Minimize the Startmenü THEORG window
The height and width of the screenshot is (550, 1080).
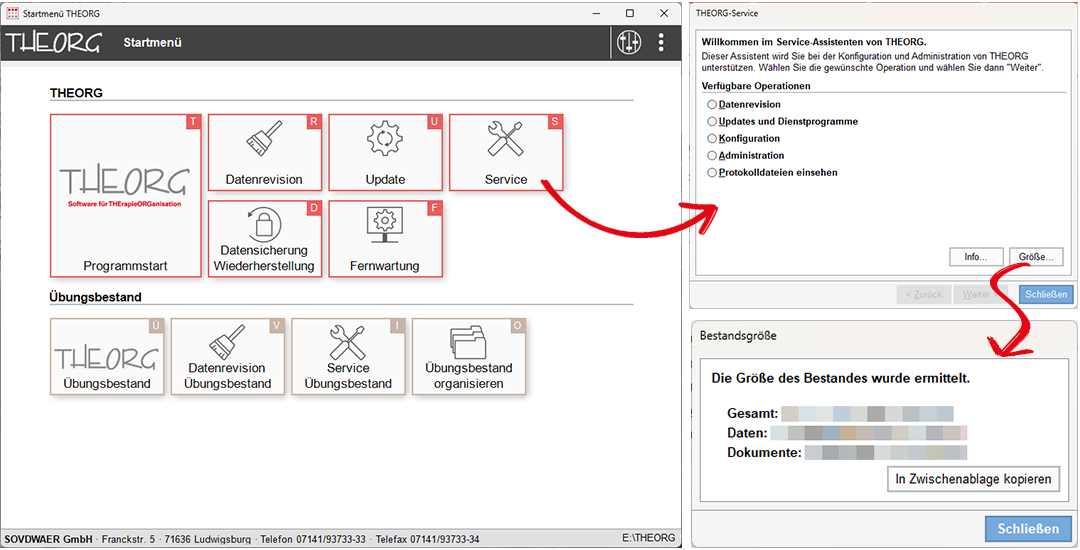pyautogui.click(x=596, y=13)
